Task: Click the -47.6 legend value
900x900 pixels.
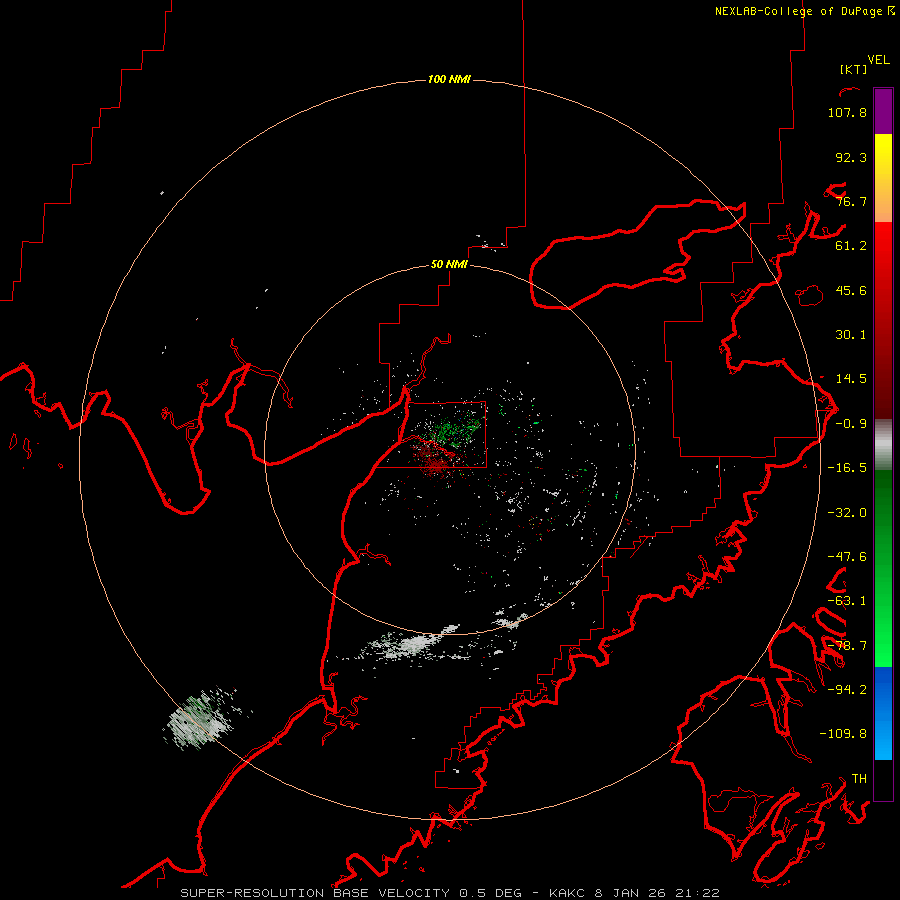Action: (847, 557)
